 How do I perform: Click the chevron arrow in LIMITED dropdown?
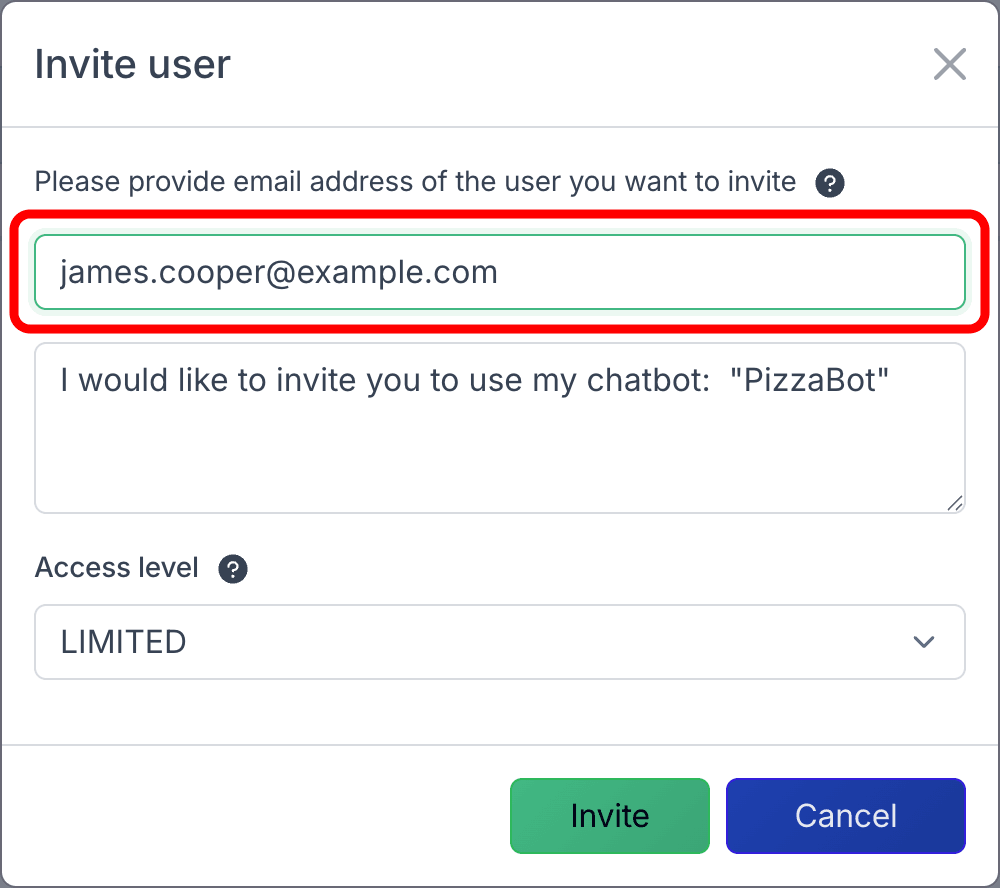pos(924,642)
